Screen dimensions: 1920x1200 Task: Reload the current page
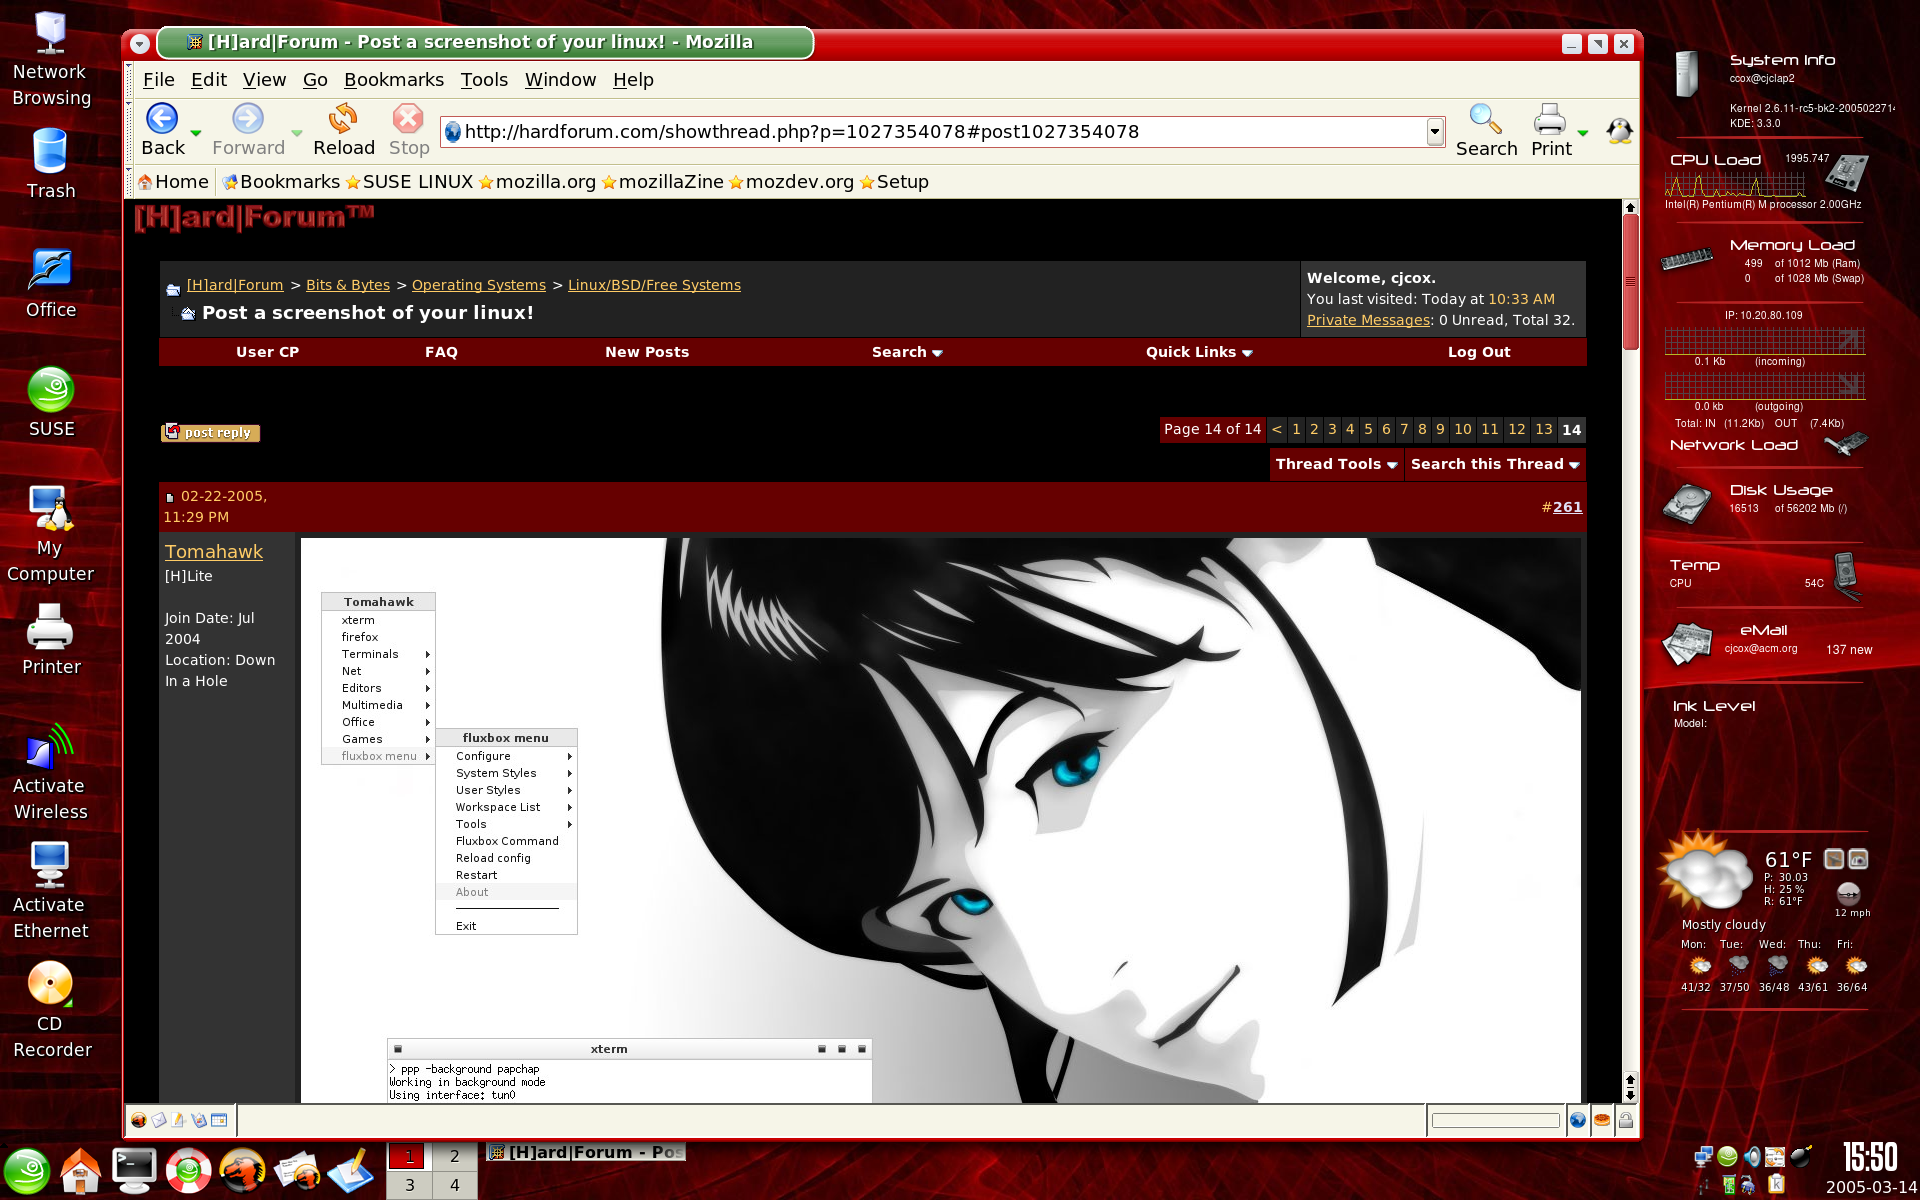[x=343, y=119]
